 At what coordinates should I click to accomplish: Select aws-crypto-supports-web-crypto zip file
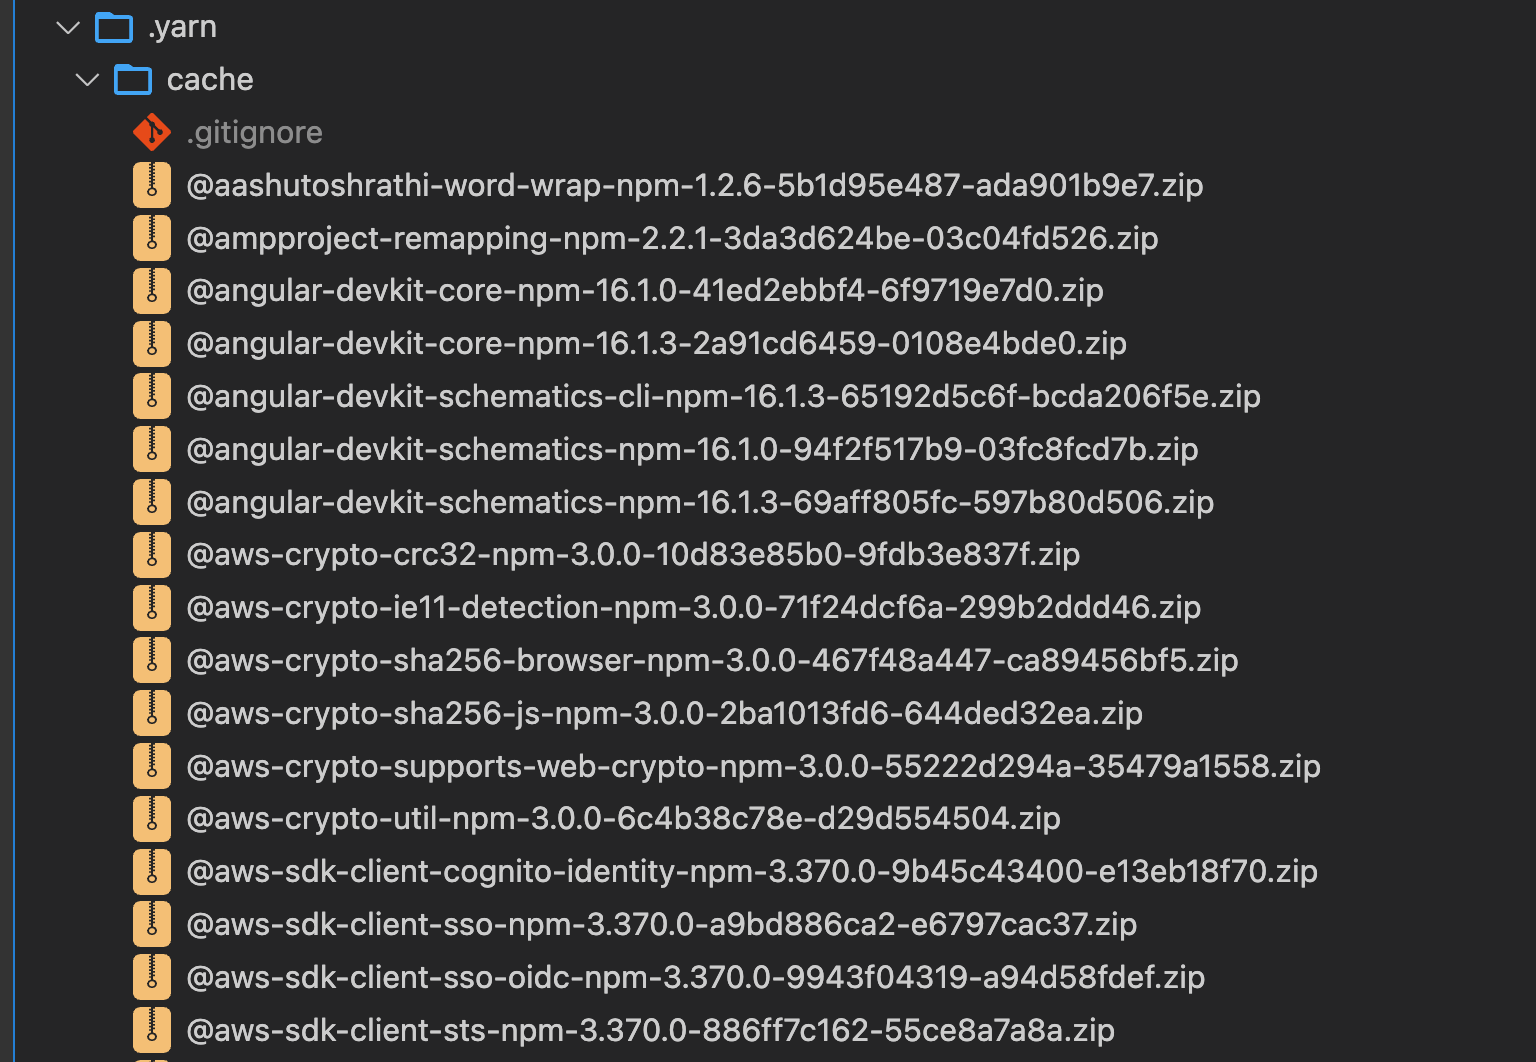(753, 767)
